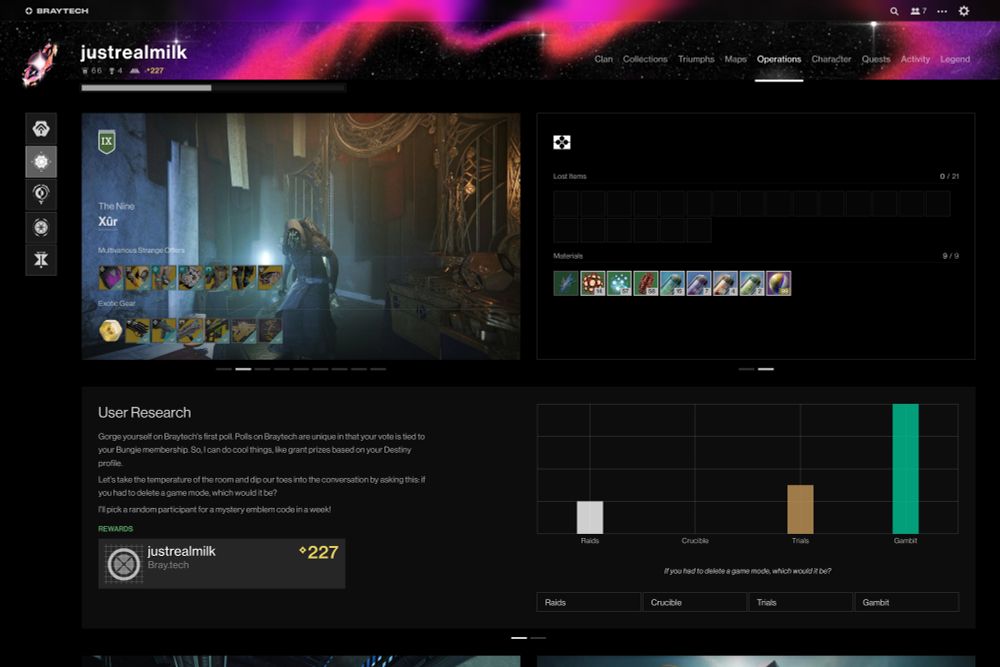Vote Trials in the poll options

[800, 602]
